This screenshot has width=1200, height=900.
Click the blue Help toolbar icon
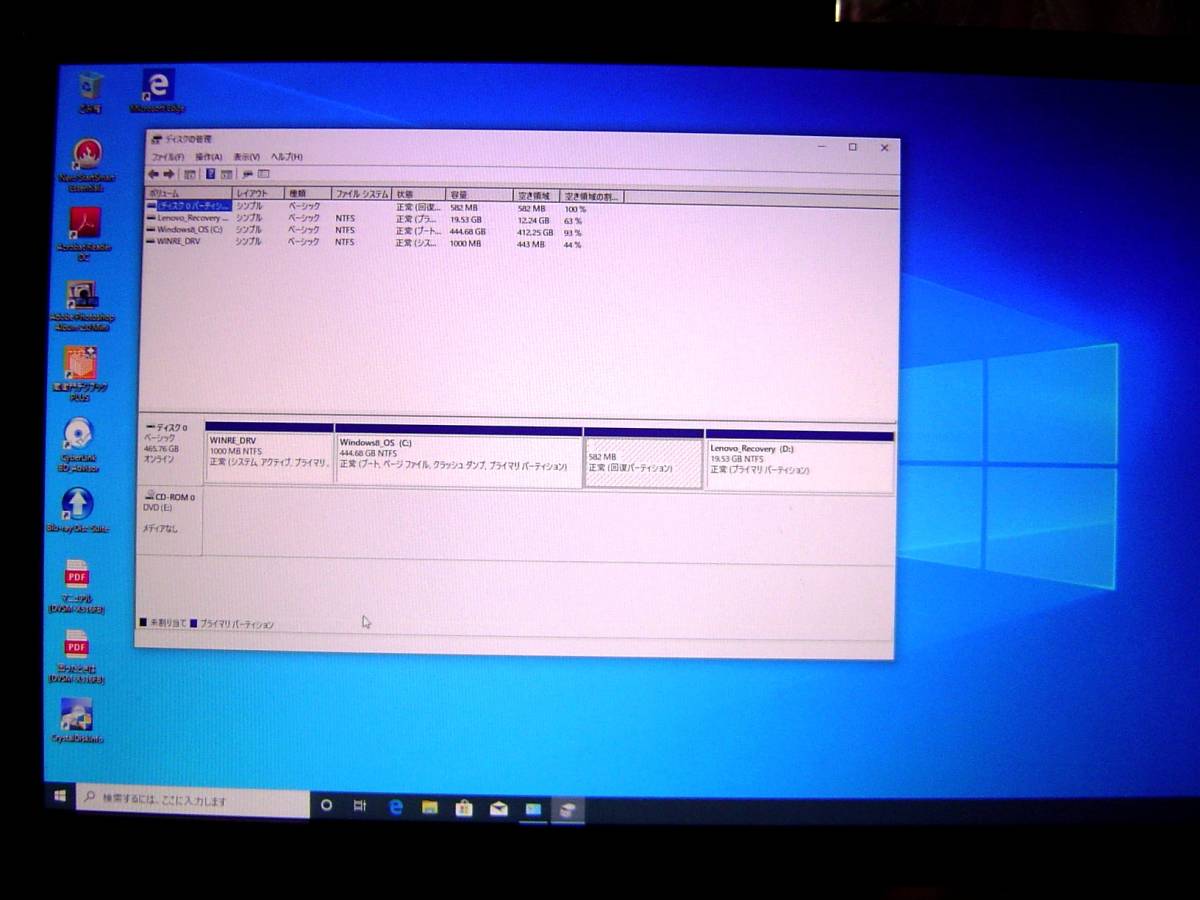tap(210, 174)
